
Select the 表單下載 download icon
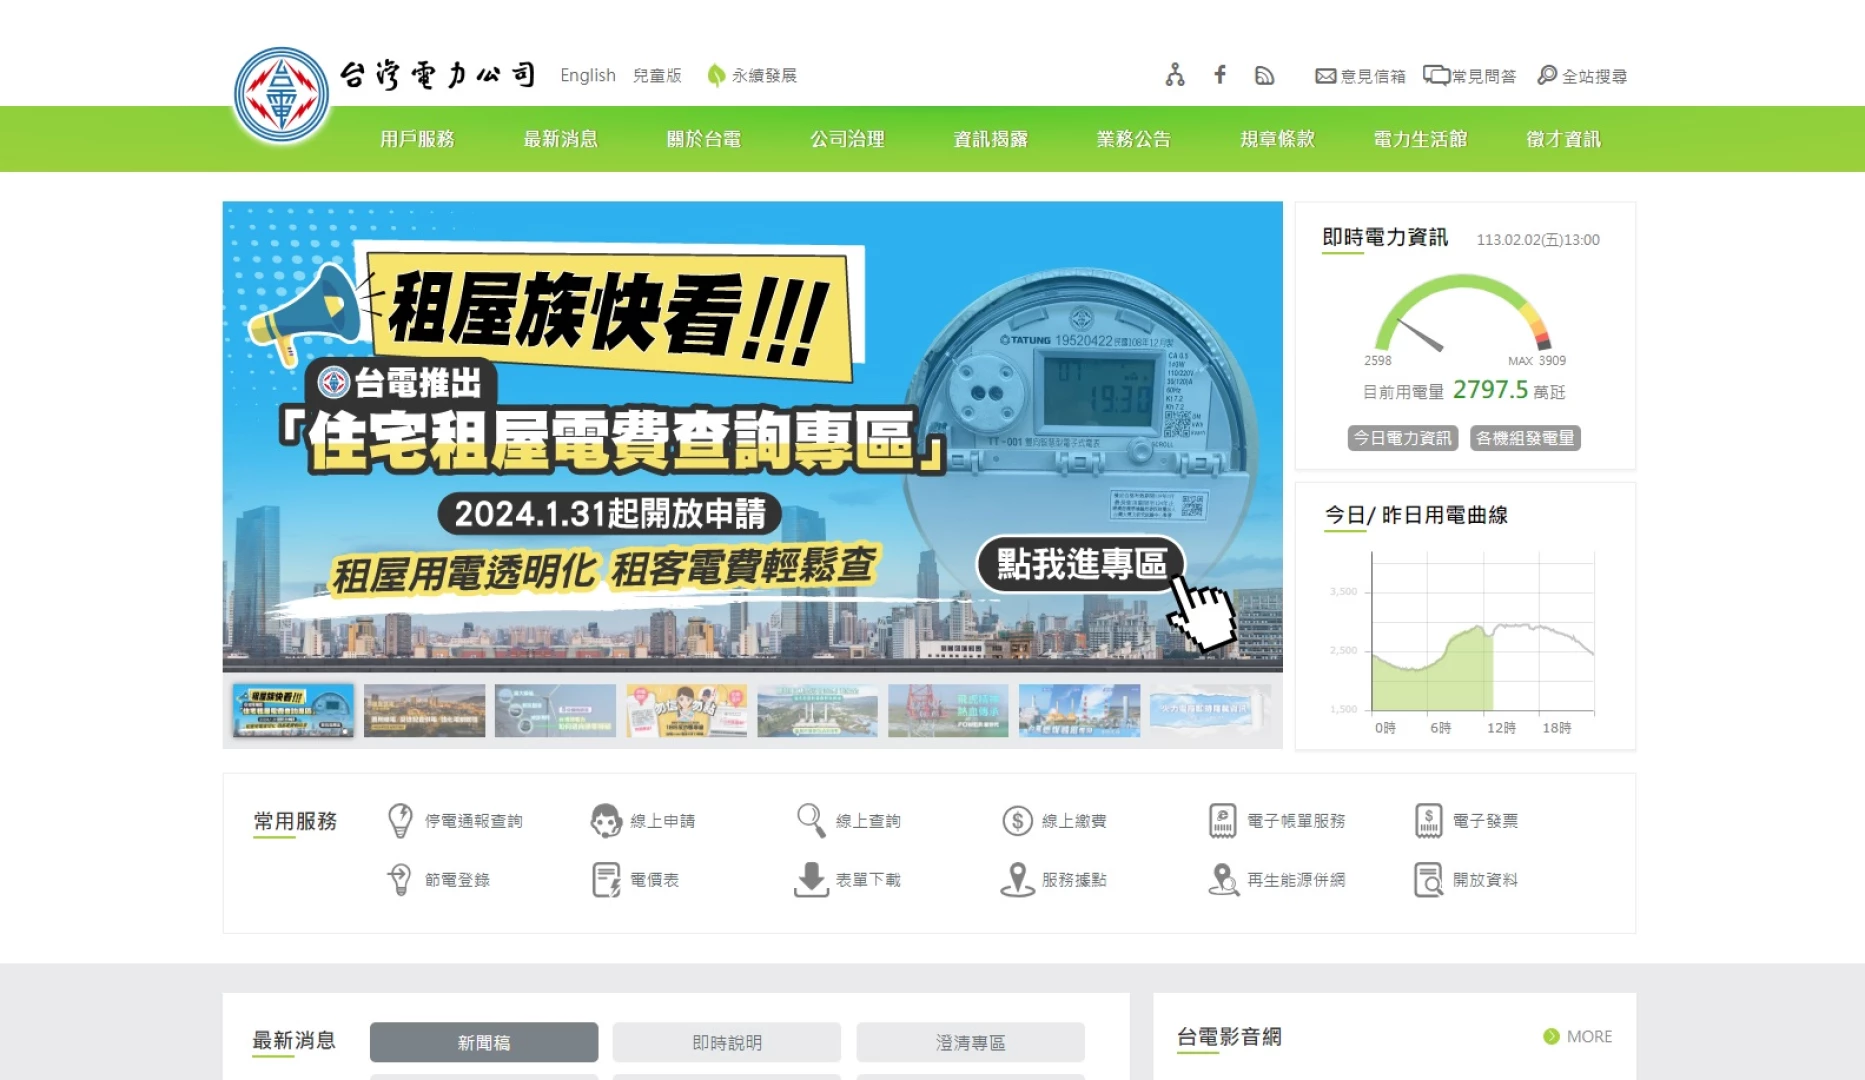click(811, 880)
